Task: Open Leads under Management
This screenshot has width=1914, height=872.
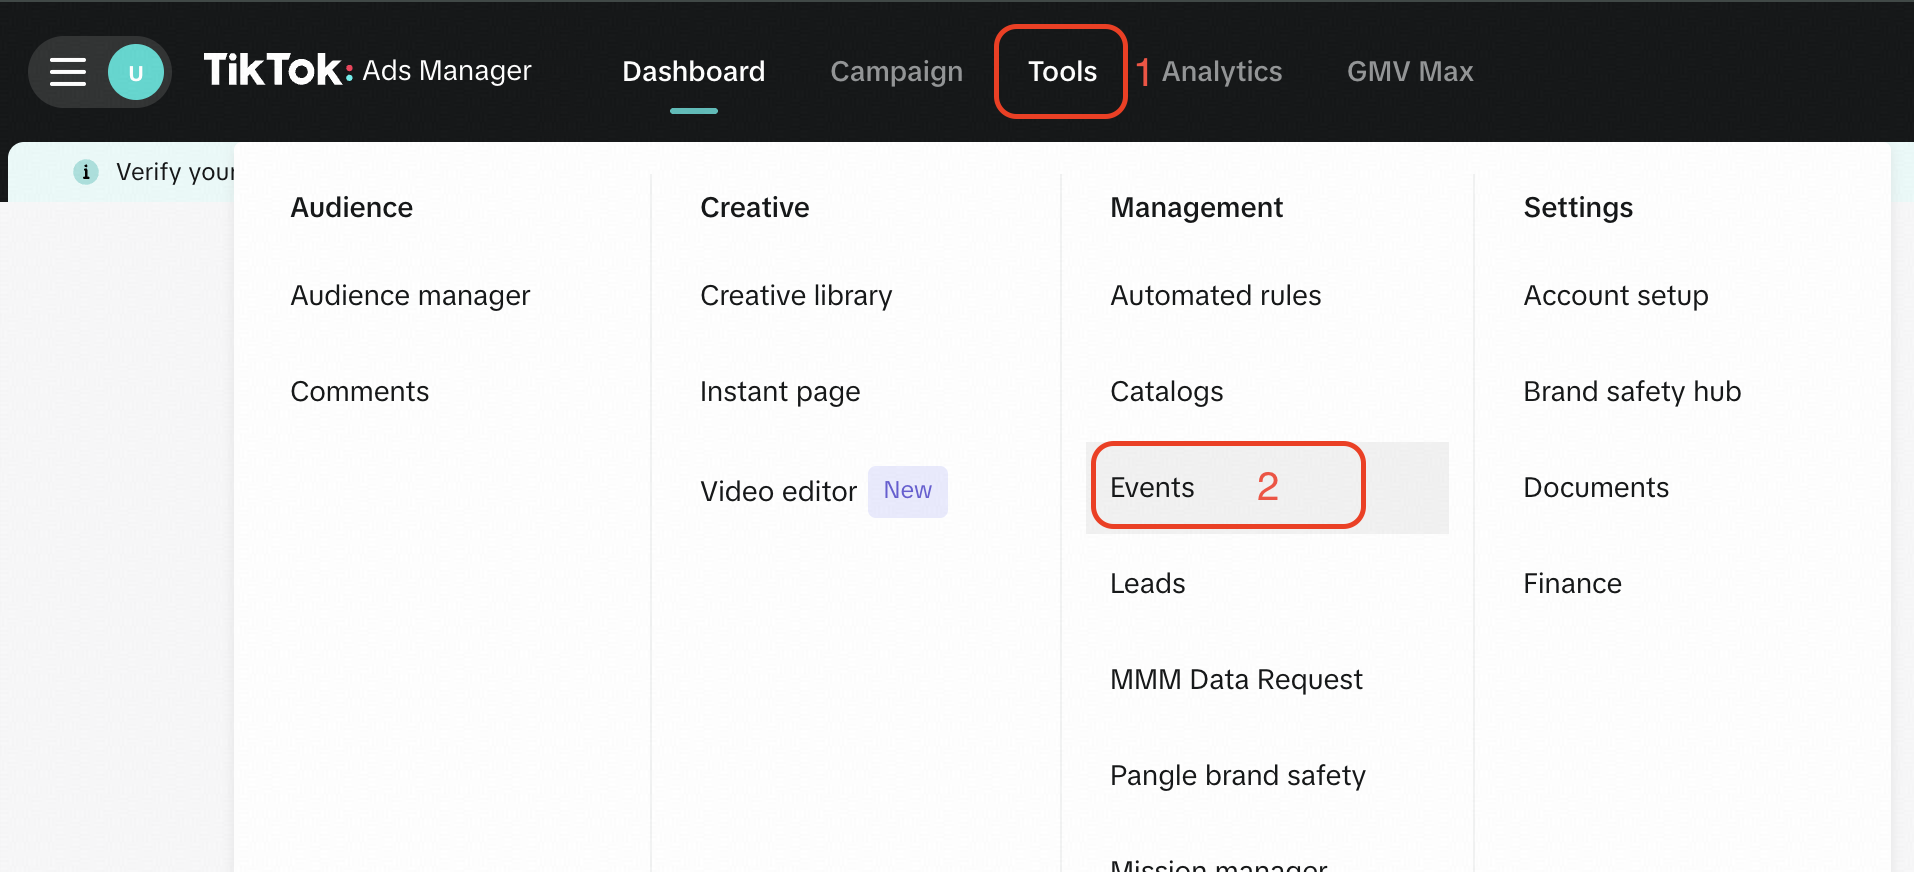Action: pyautogui.click(x=1147, y=584)
